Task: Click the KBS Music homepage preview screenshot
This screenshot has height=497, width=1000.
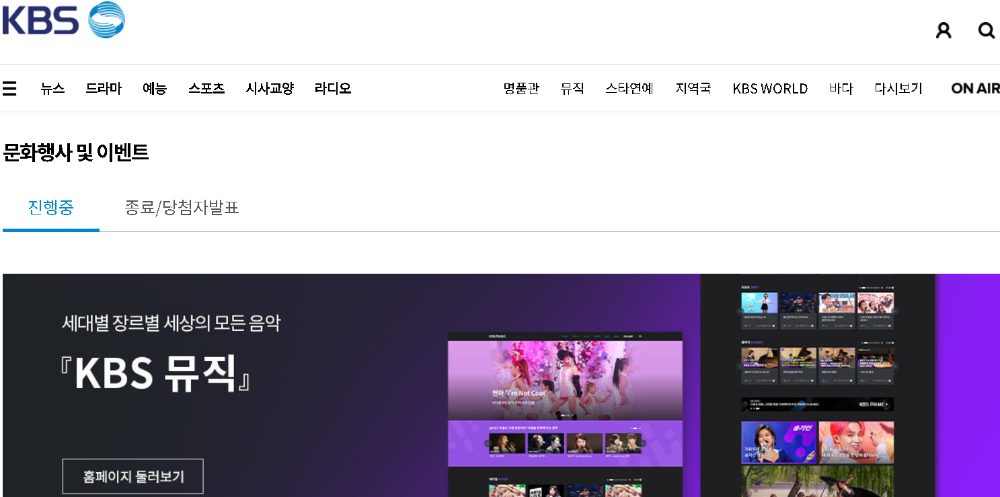Action: click(565, 414)
